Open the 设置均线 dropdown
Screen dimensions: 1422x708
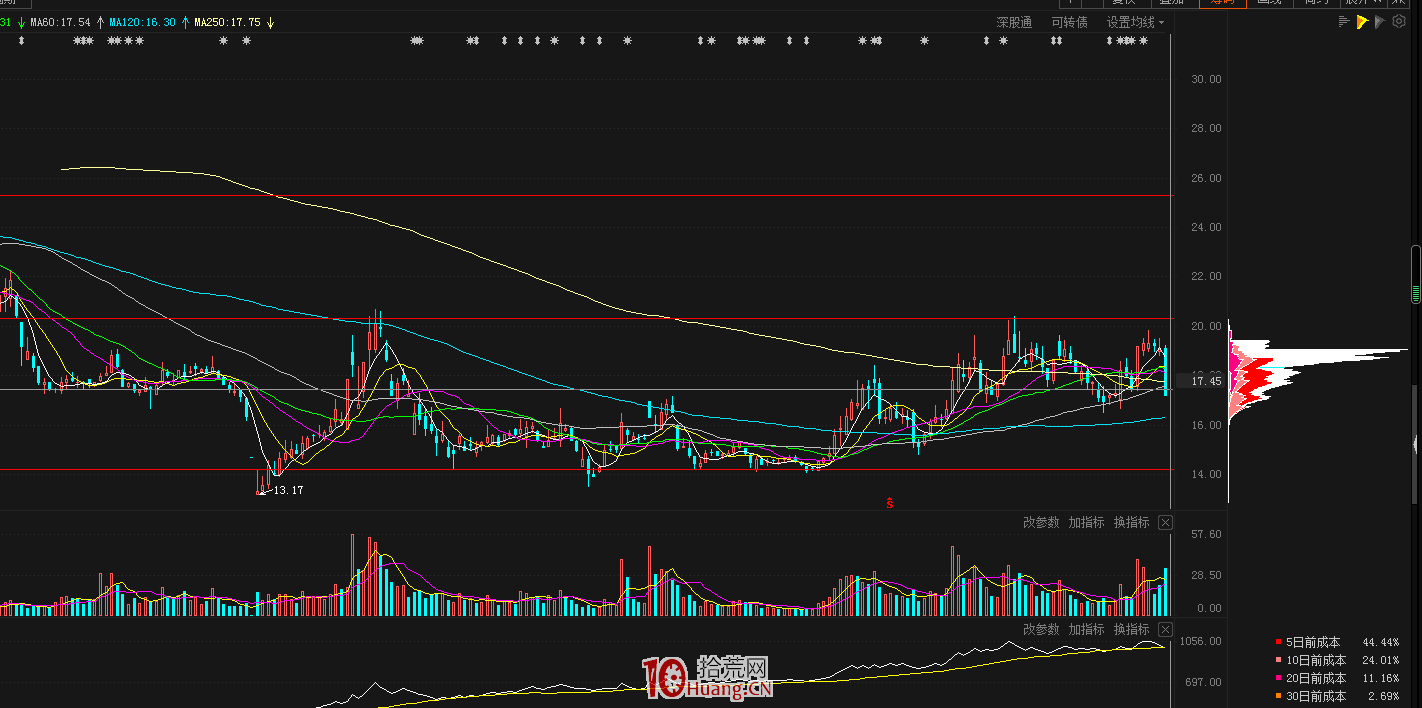[1135, 22]
